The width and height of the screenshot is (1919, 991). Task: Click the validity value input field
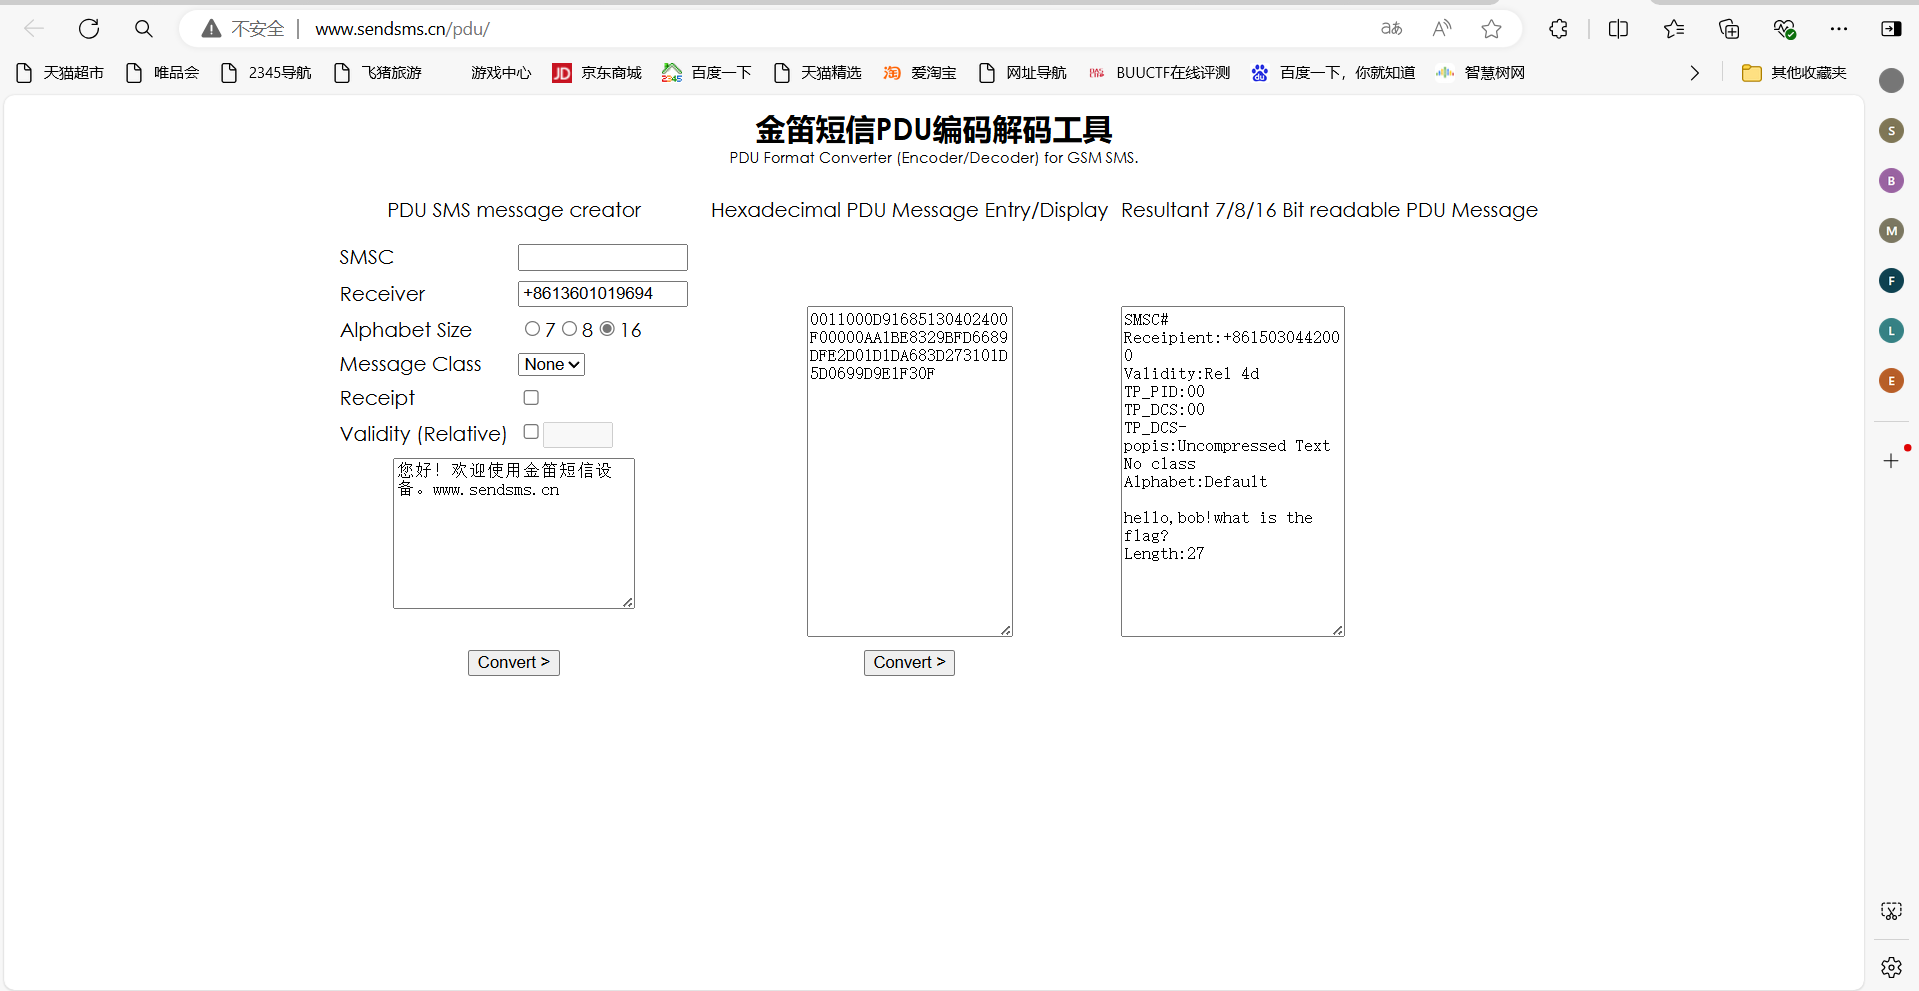pyautogui.click(x=578, y=435)
